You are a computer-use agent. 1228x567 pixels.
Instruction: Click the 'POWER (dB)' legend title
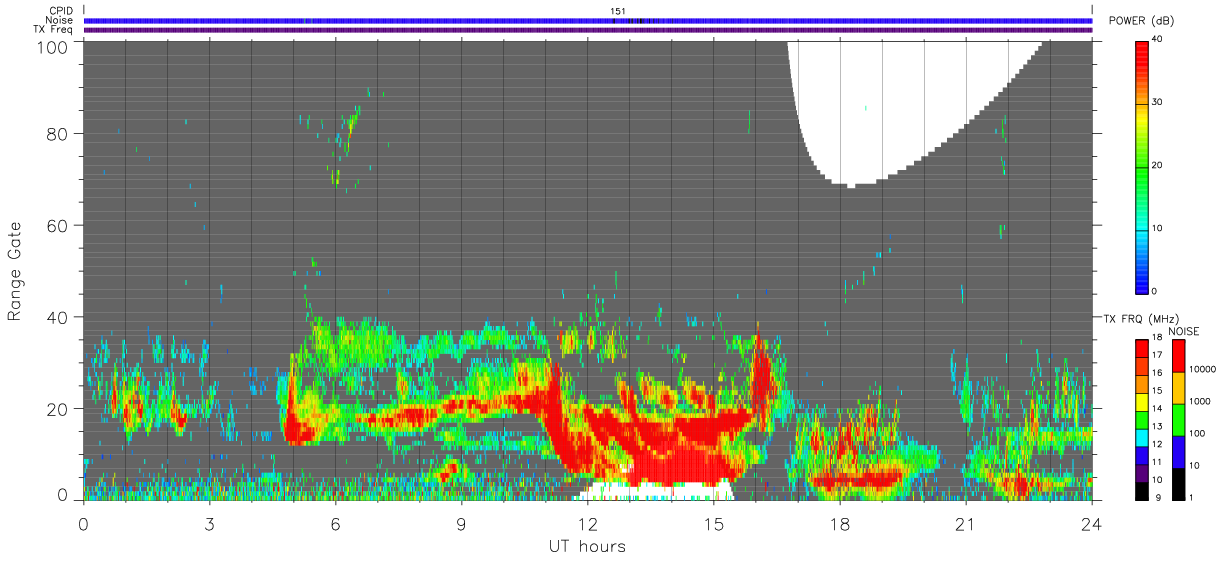[x=1141, y=21]
